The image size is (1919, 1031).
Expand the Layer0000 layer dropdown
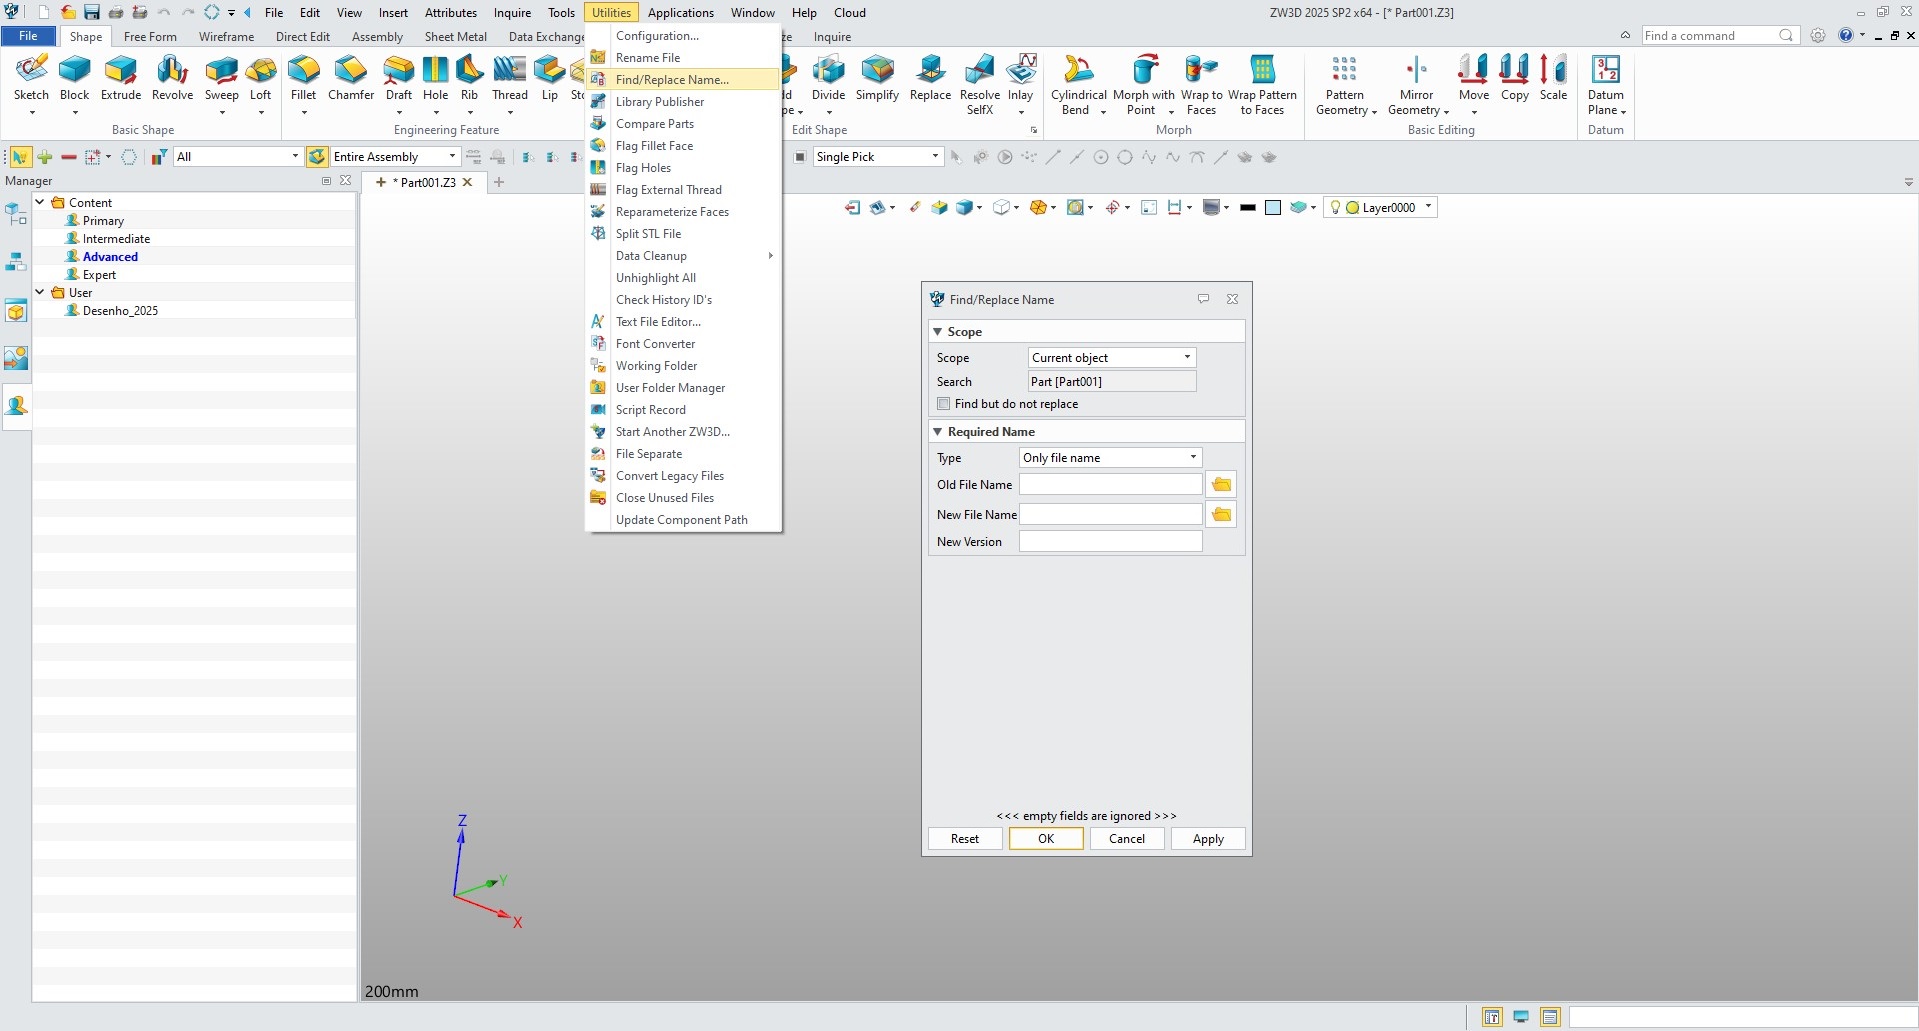coord(1428,207)
